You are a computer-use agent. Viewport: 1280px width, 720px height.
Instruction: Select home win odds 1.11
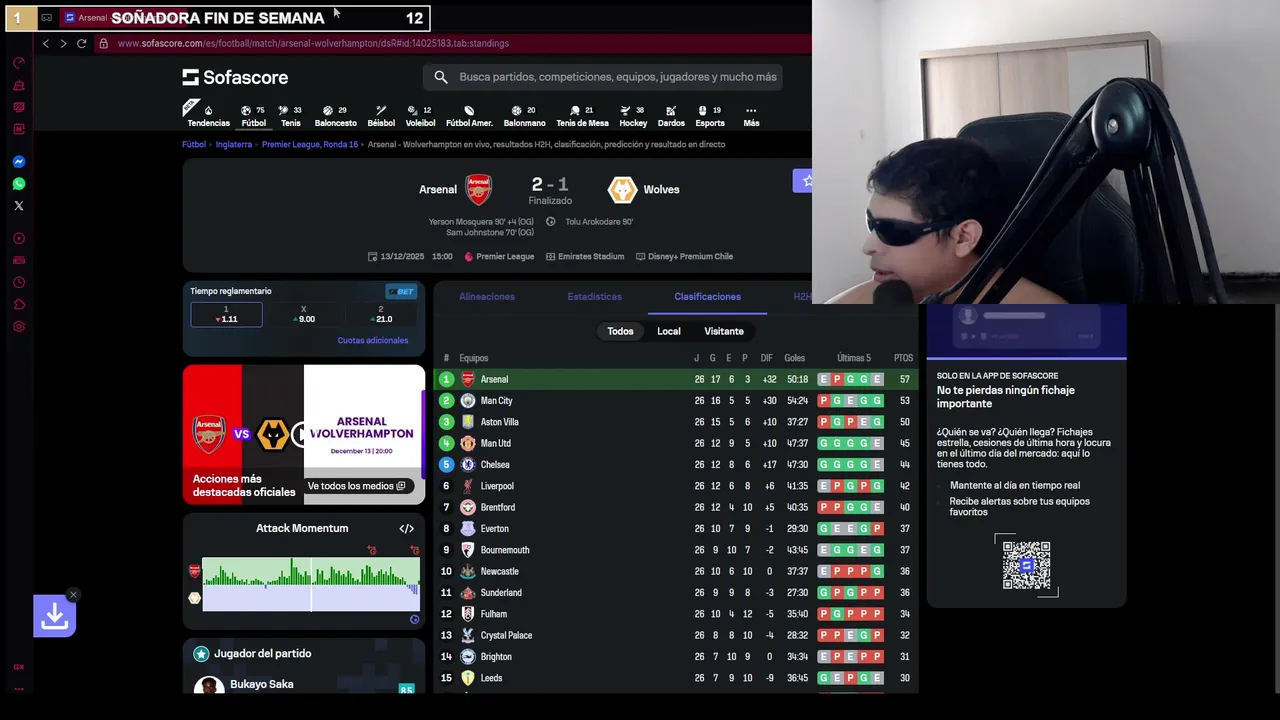tap(227, 315)
